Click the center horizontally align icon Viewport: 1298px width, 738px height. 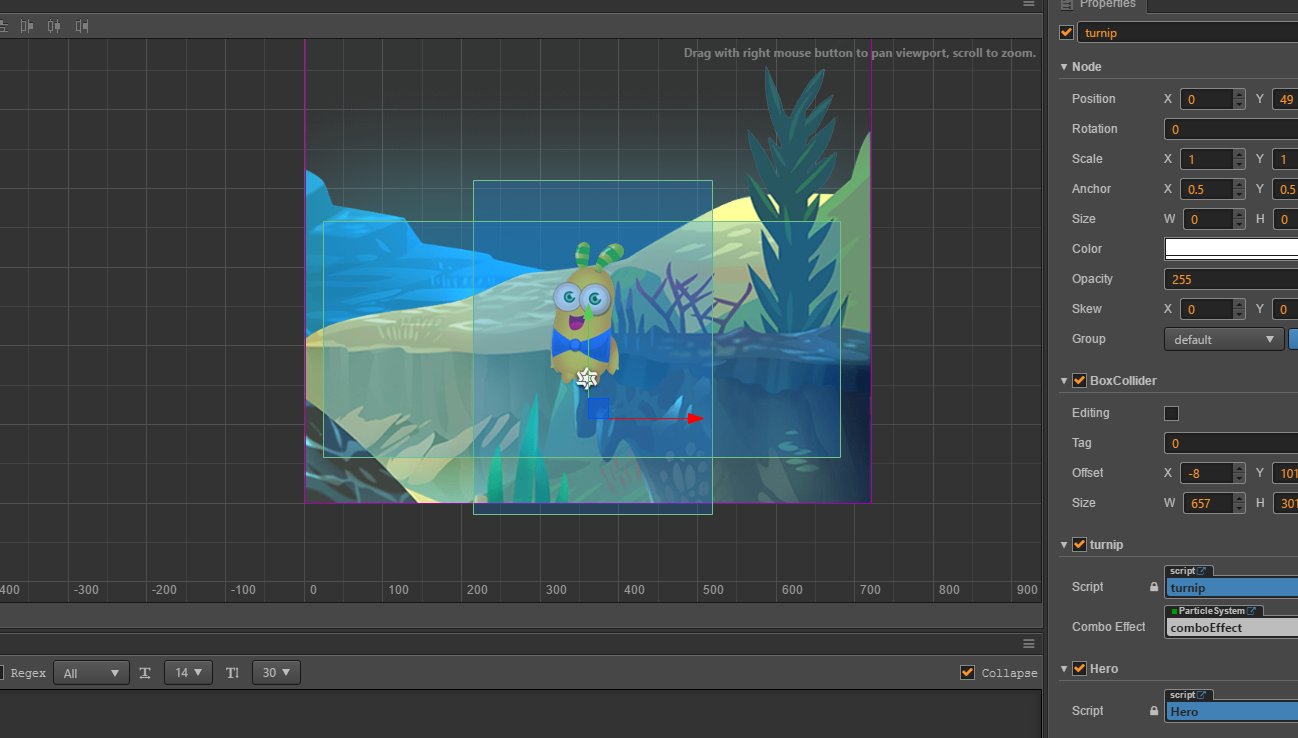54,26
